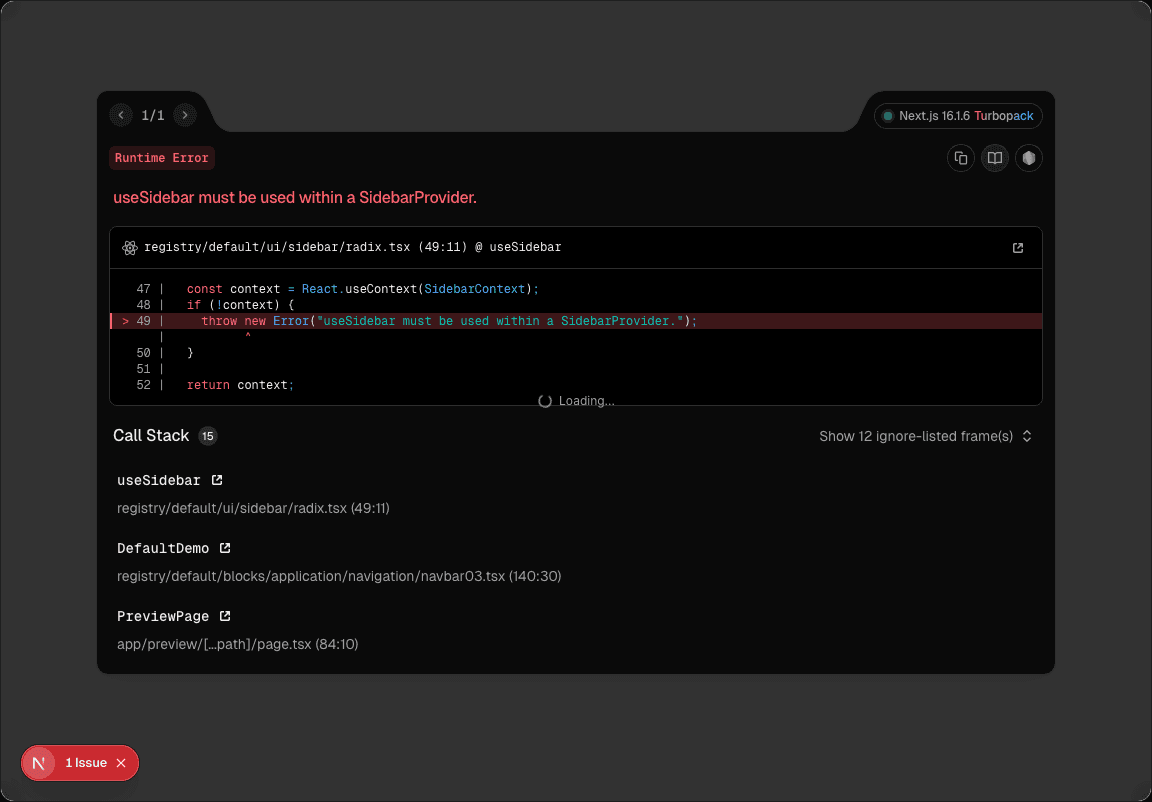Click the Node.js hexagon icon
Screen dimensions: 1152x802
[x=1028, y=158]
